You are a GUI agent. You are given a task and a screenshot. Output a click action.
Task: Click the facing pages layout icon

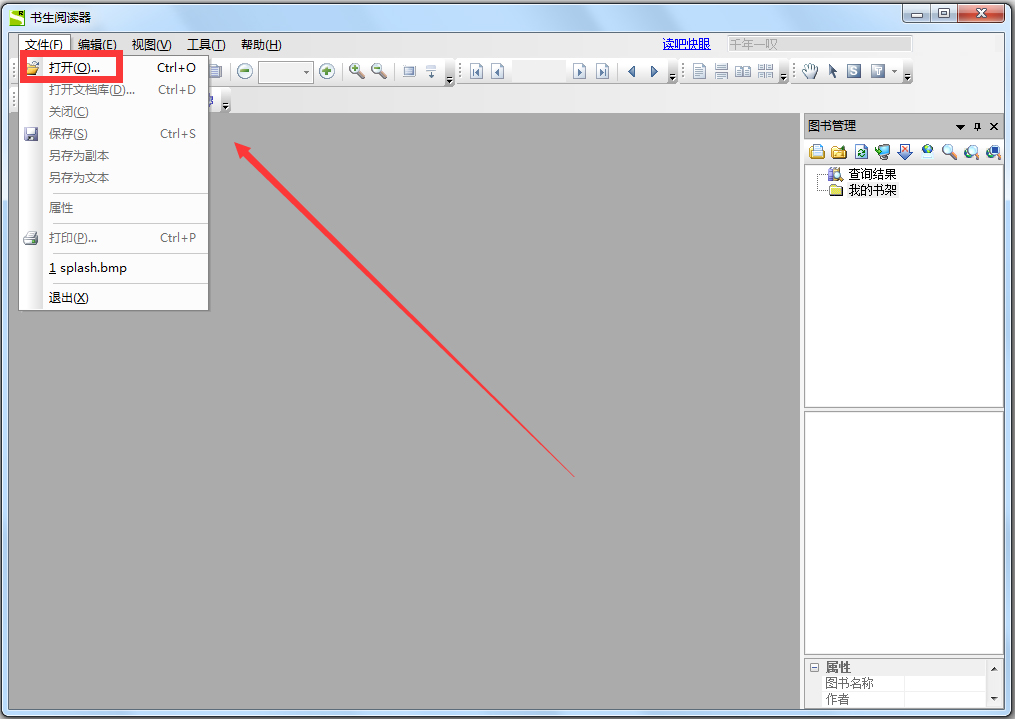[x=743, y=71]
